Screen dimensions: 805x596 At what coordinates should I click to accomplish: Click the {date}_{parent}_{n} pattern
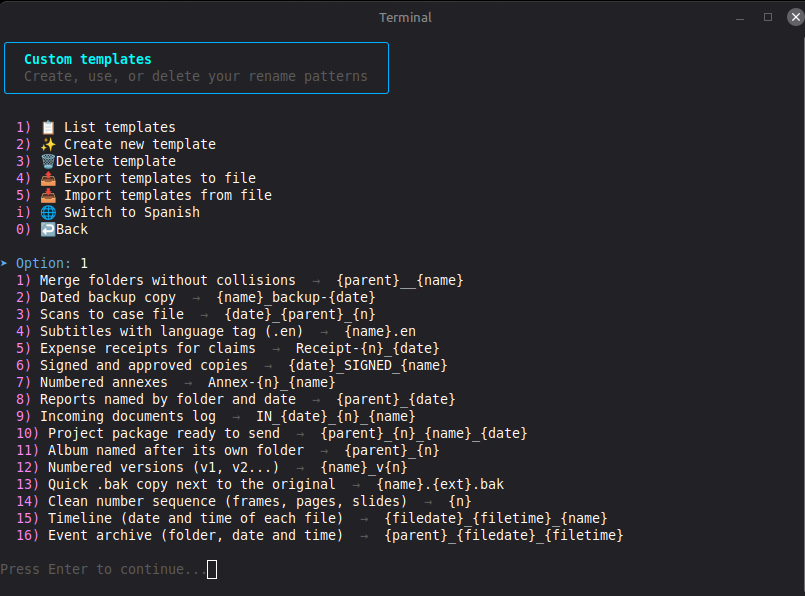pos(300,314)
